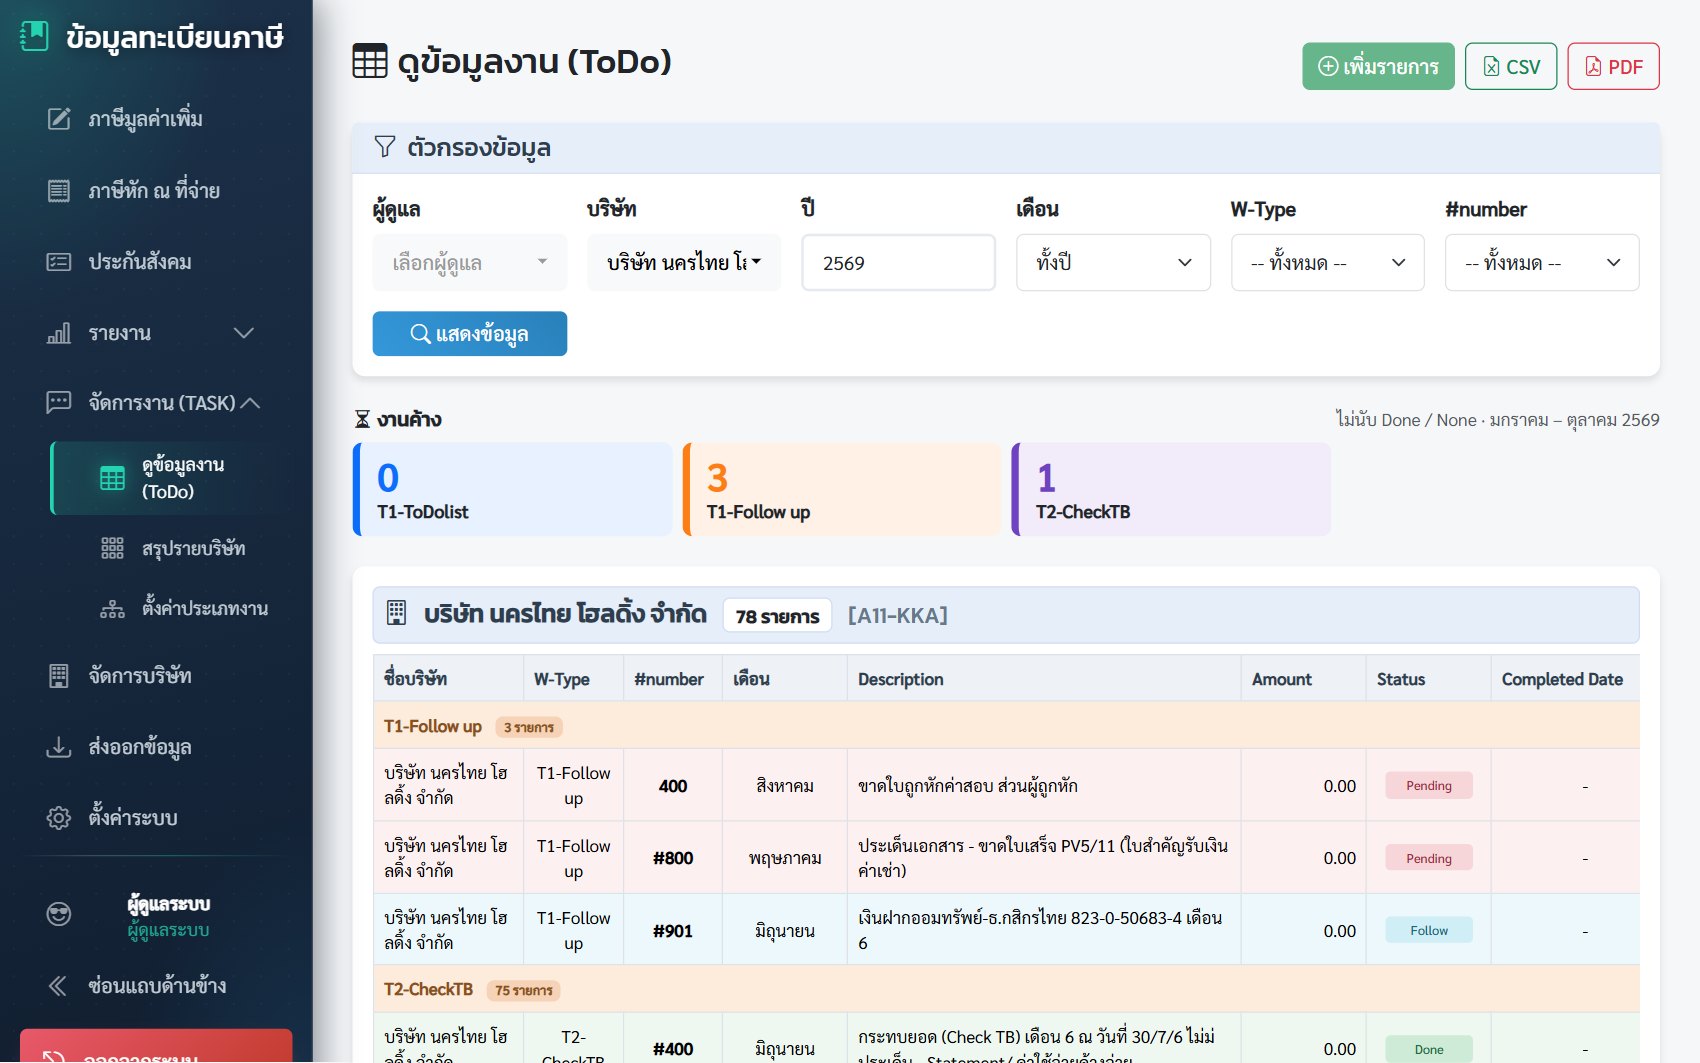Click the export data download icon
The image size is (1700, 1063).
(x=59, y=747)
